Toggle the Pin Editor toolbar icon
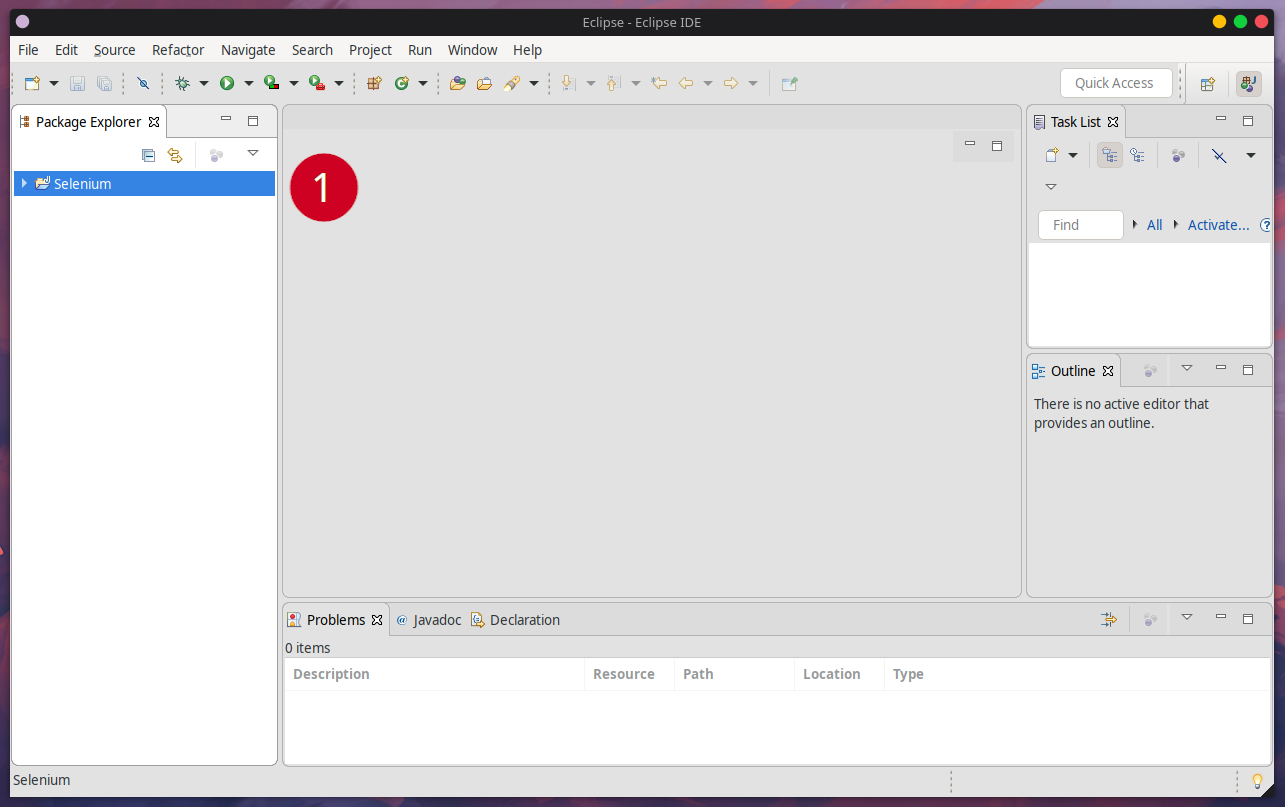 (x=789, y=84)
